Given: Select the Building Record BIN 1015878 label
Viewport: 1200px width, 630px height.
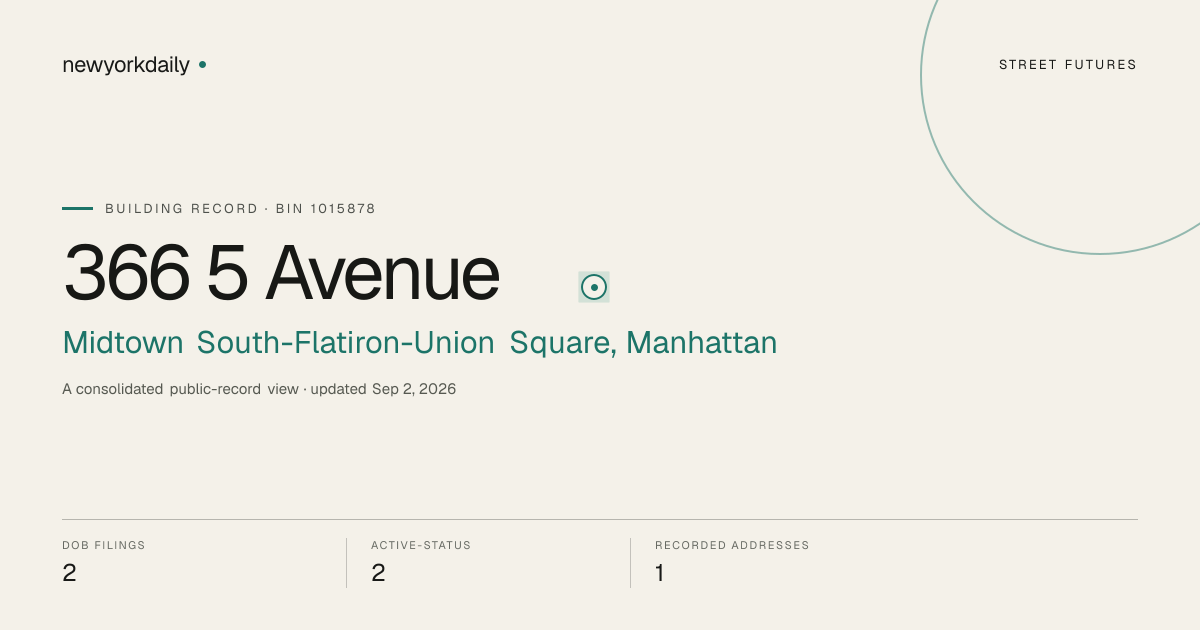Looking at the screenshot, I should tap(240, 209).
